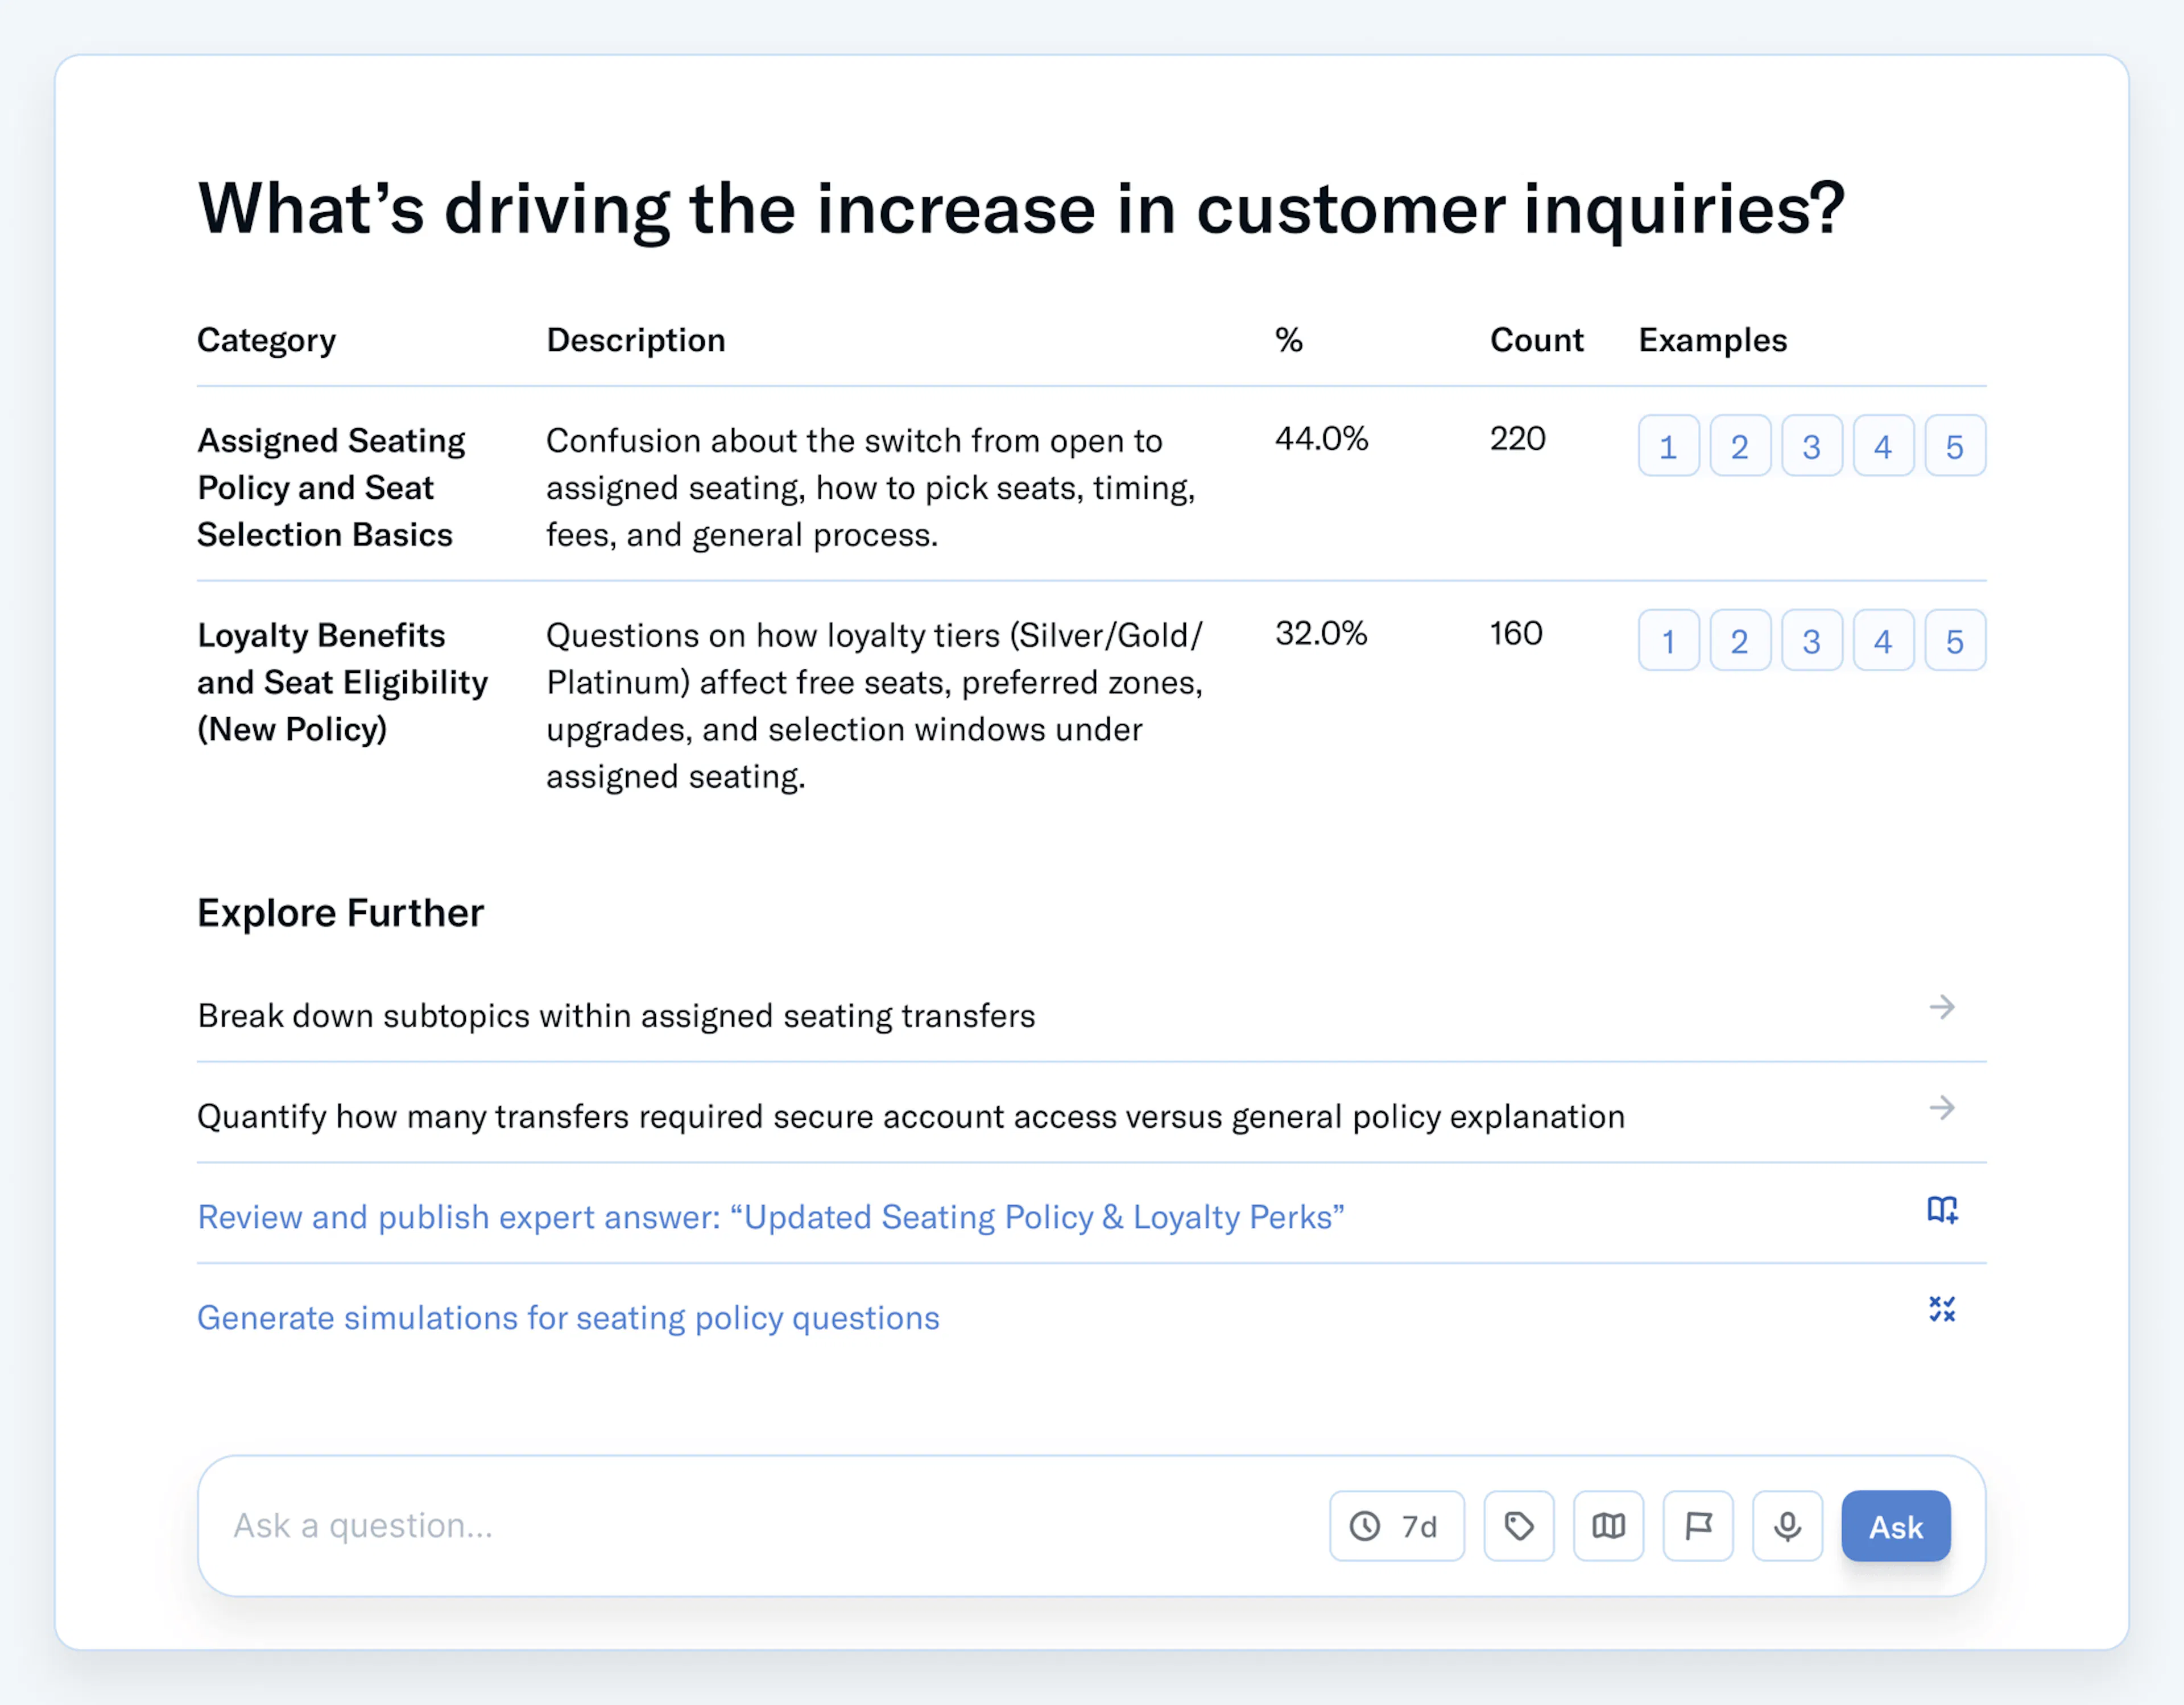Open the topic map icon

coord(1608,1526)
